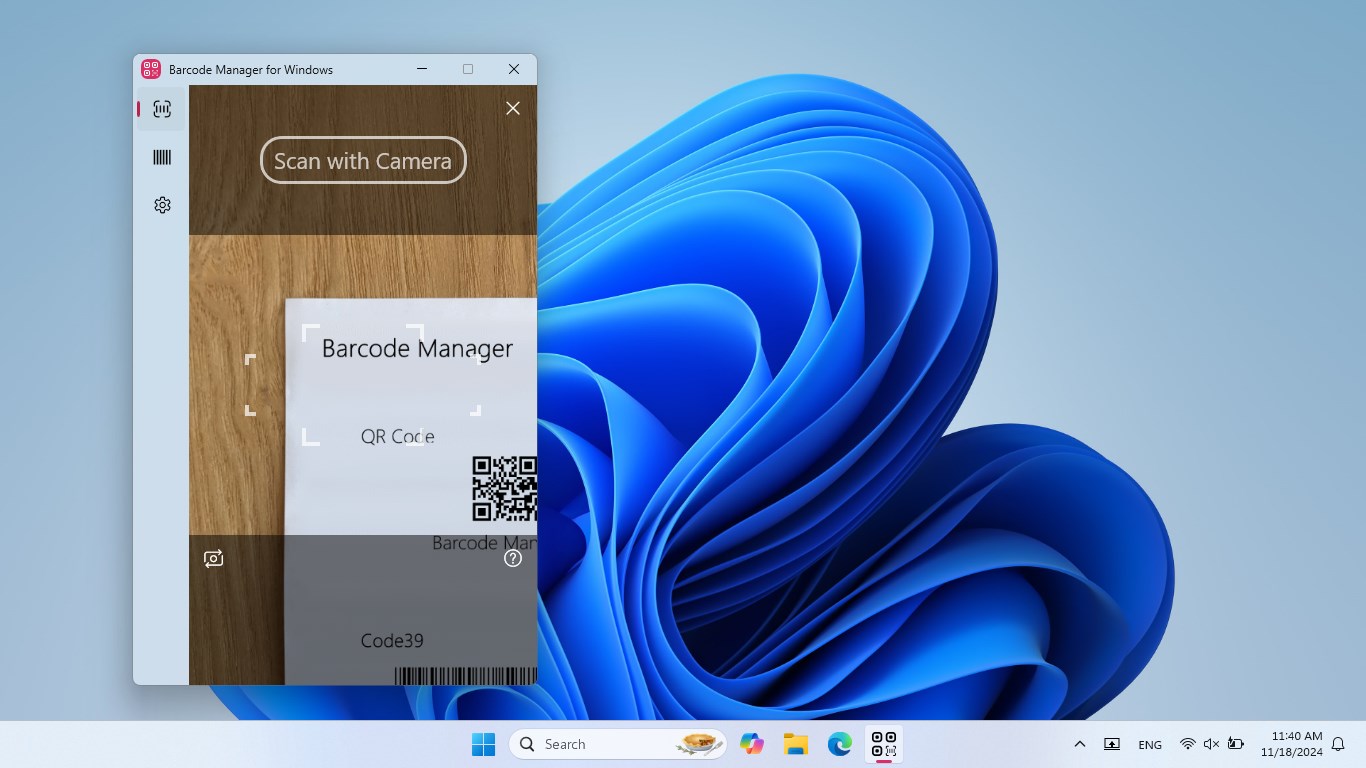Close the scanner overlay with X

click(x=513, y=108)
